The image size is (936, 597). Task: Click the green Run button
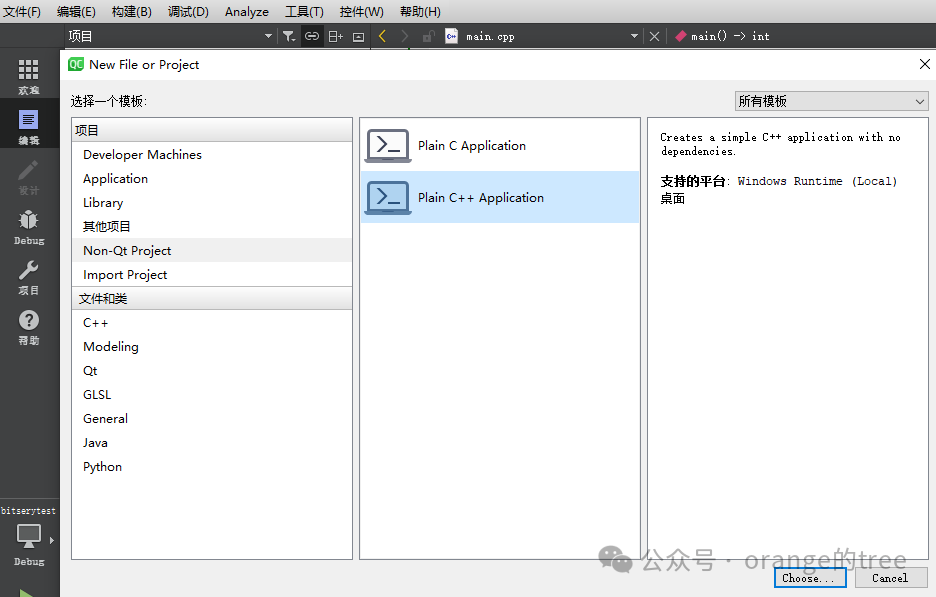(x=26, y=593)
